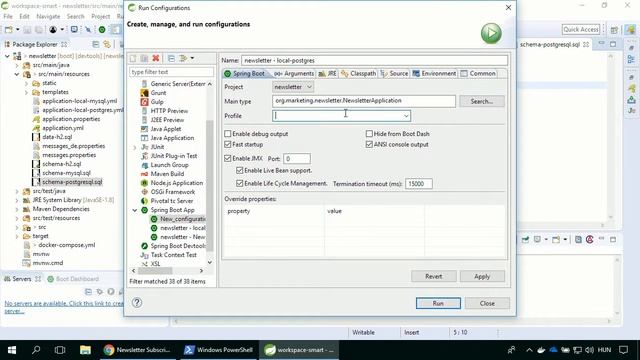Click the JMX Port input field
This screenshot has height=360, width=640.
297,158
